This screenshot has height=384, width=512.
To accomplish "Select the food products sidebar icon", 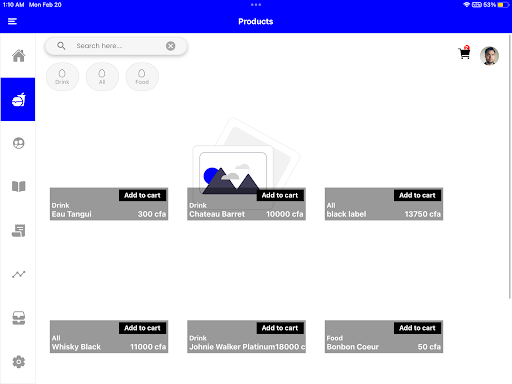I will pyautogui.click(x=18, y=99).
